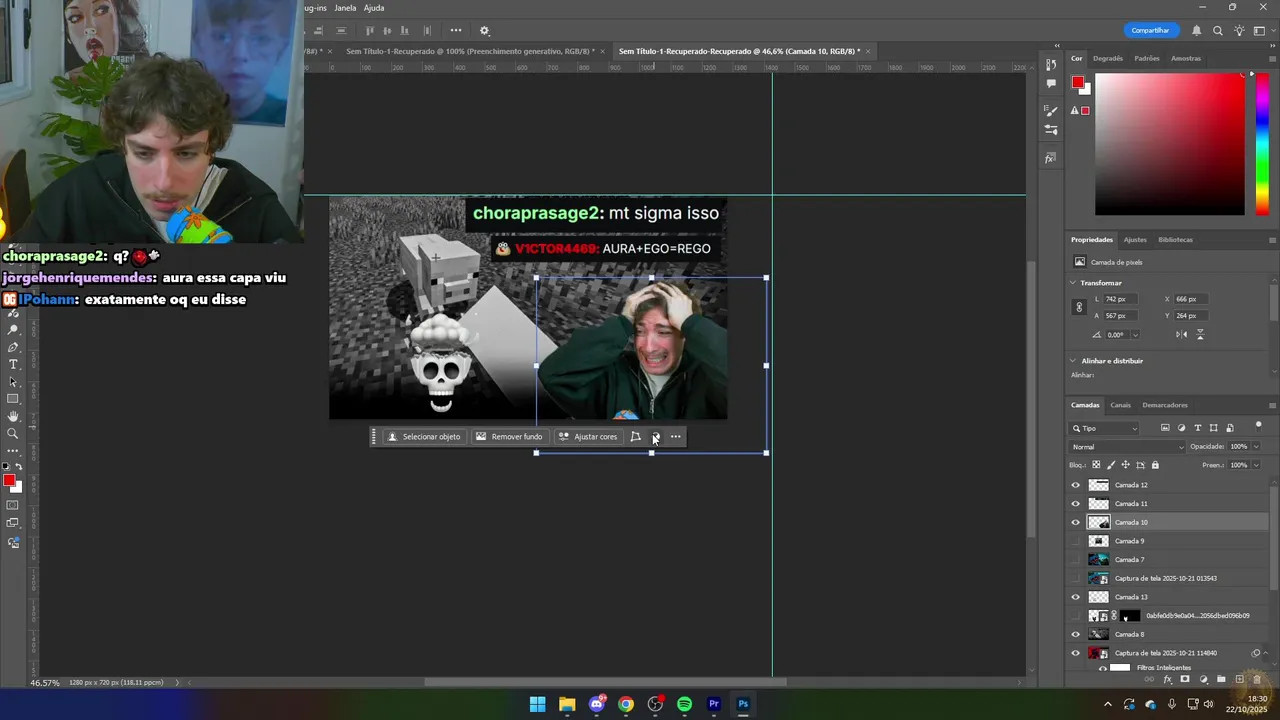Open the search magnifier in top bar
Image resolution: width=1280 pixels, height=720 pixels.
point(1218,31)
